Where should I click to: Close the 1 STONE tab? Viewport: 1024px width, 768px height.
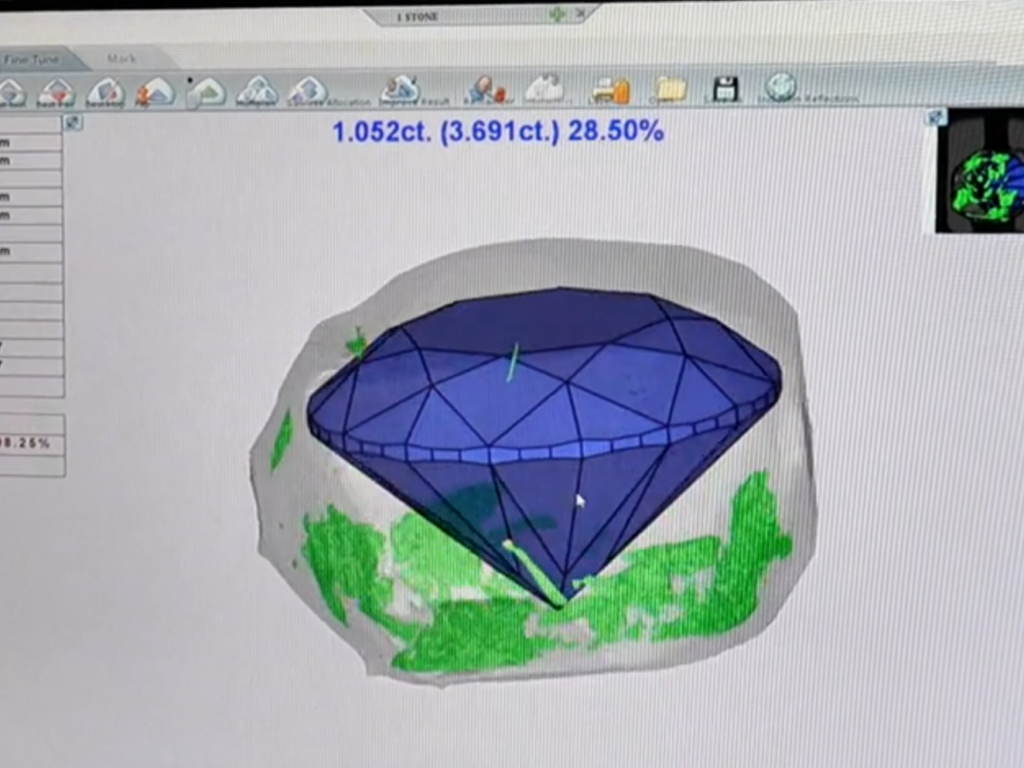(x=580, y=13)
